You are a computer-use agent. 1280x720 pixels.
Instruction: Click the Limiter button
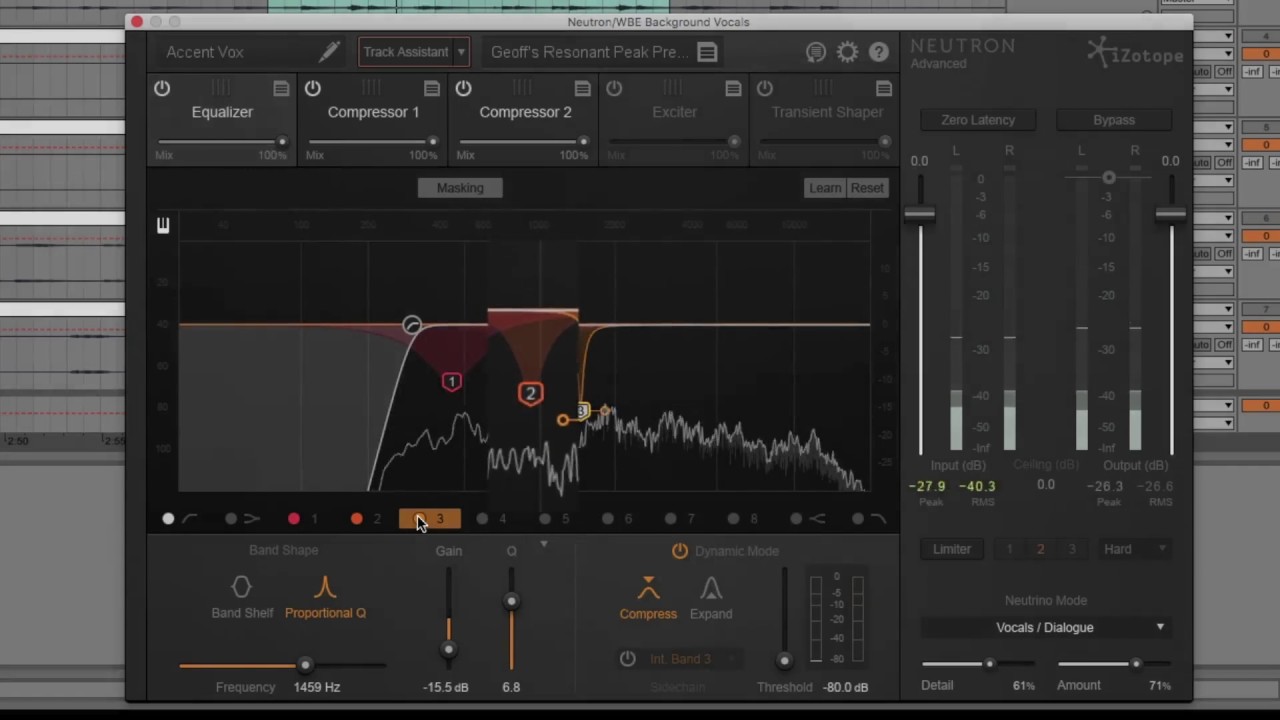point(952,549)
